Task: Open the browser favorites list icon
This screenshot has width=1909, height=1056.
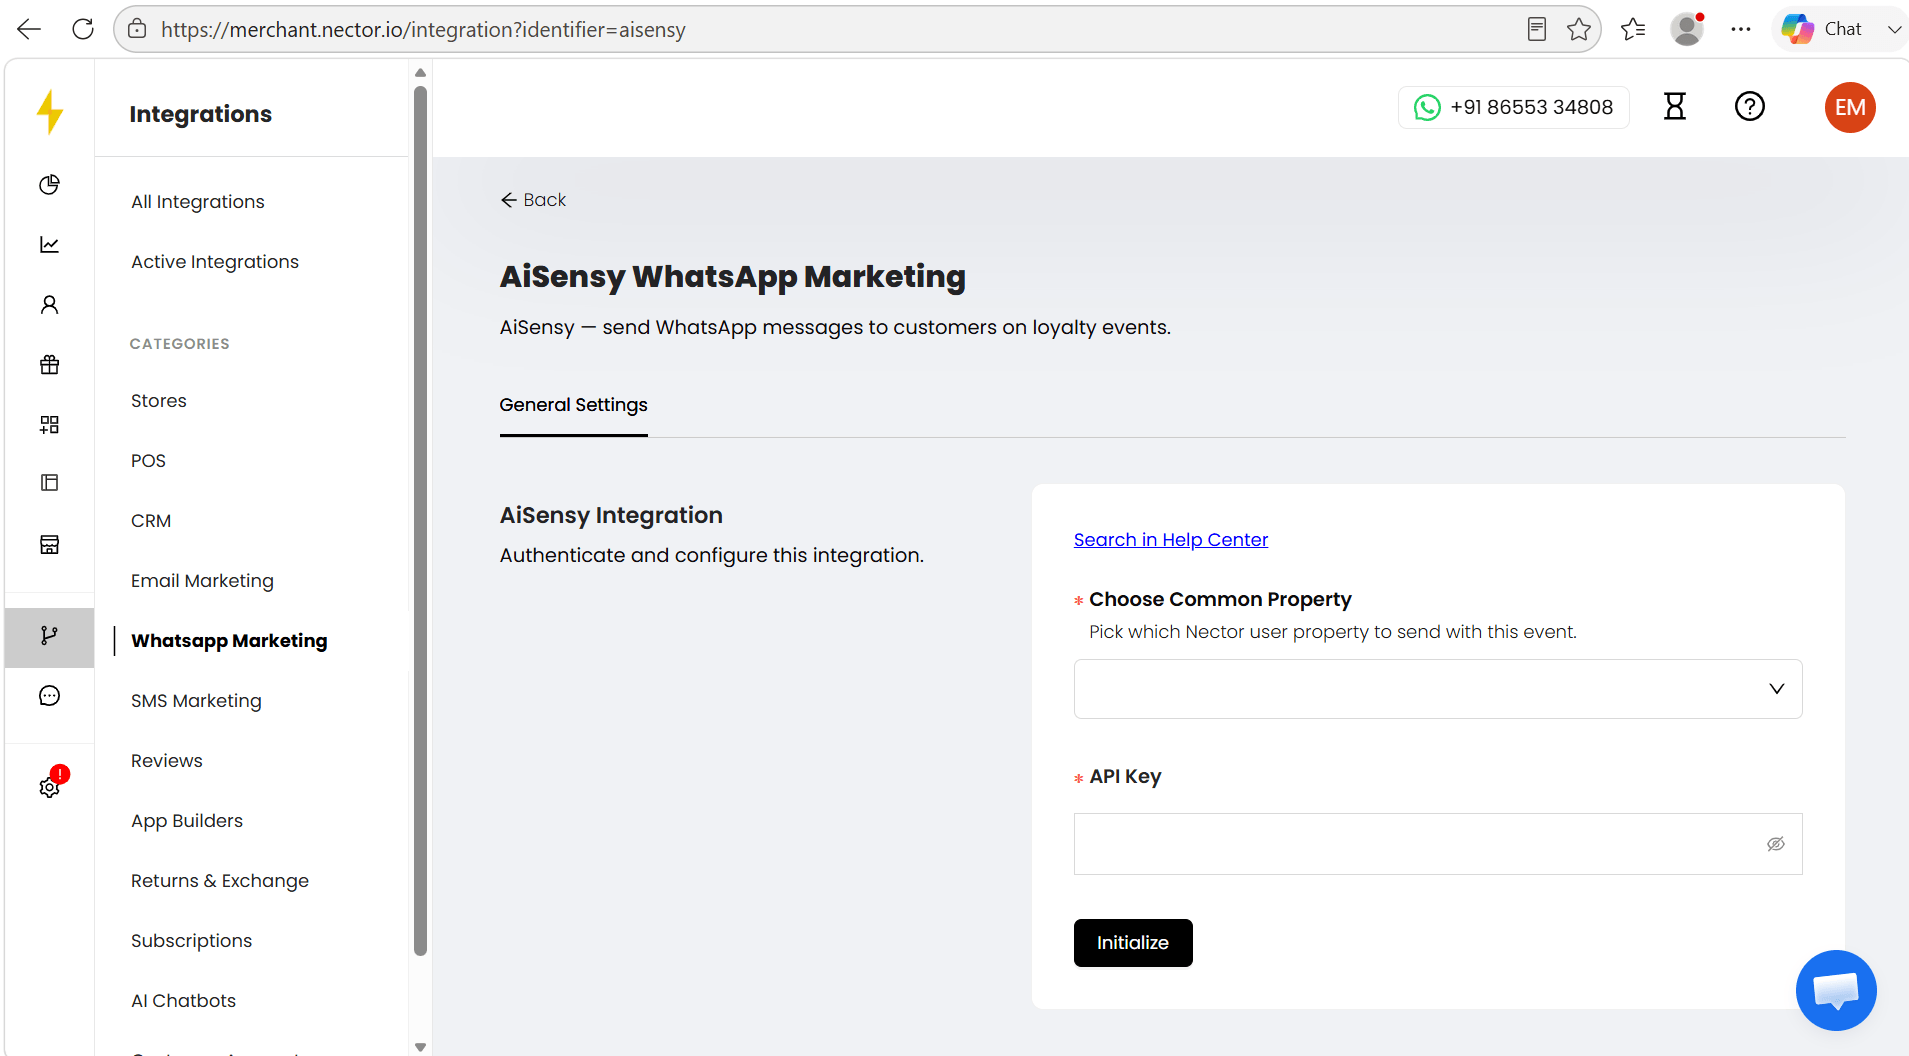Action: [x=1633, y=29]
